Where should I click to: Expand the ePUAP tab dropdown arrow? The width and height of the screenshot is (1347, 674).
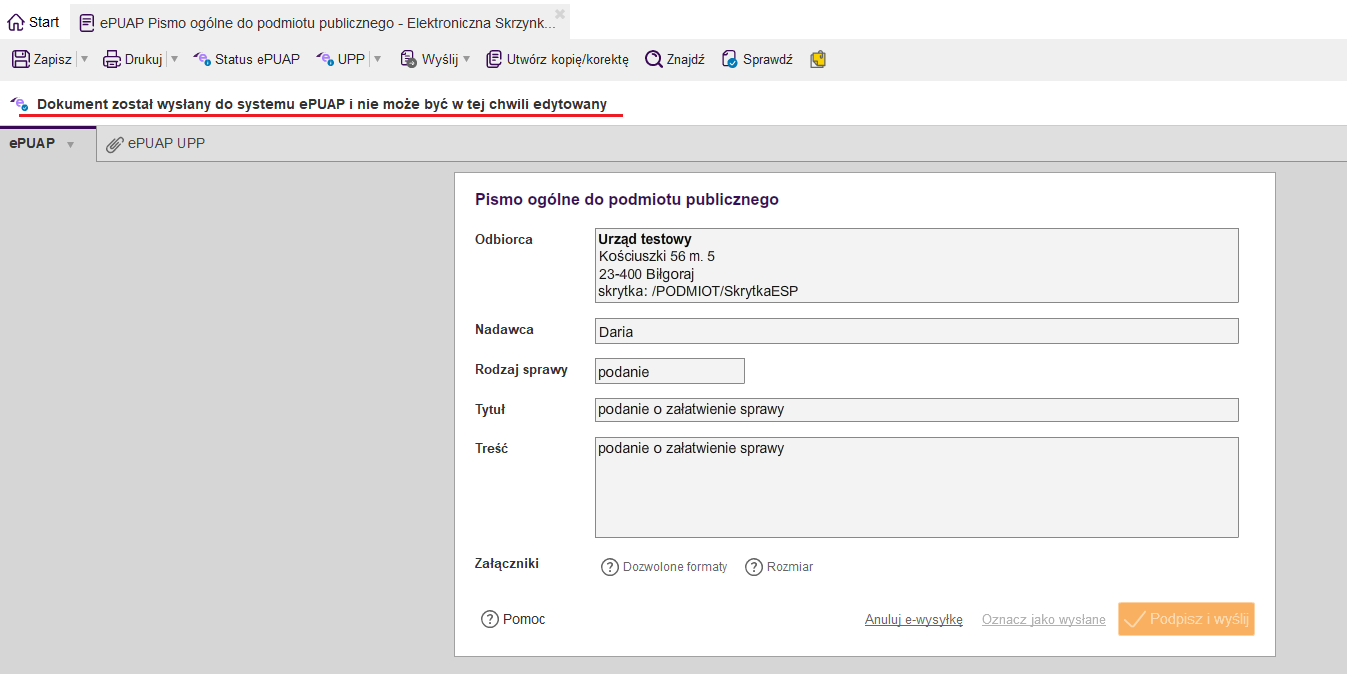point(70,145)
